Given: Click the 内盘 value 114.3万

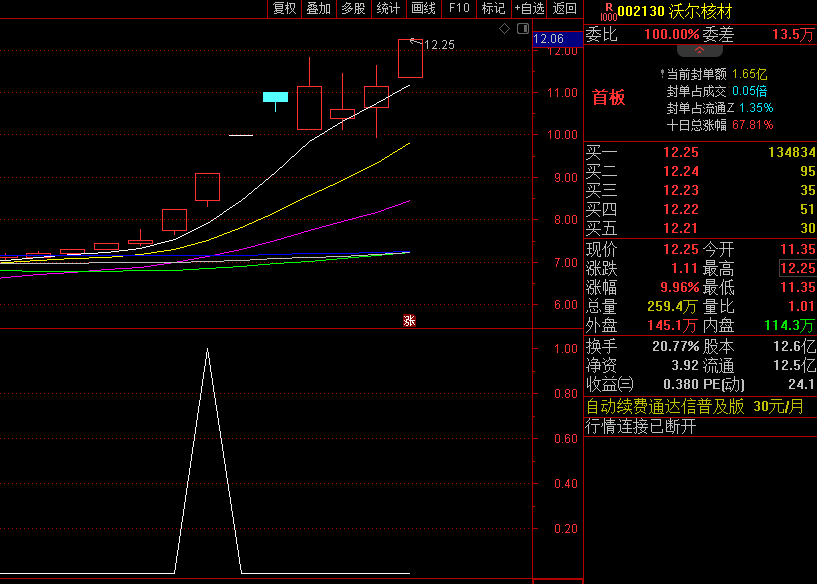Looking at the screenshot, I should click(x=789, y=326).
